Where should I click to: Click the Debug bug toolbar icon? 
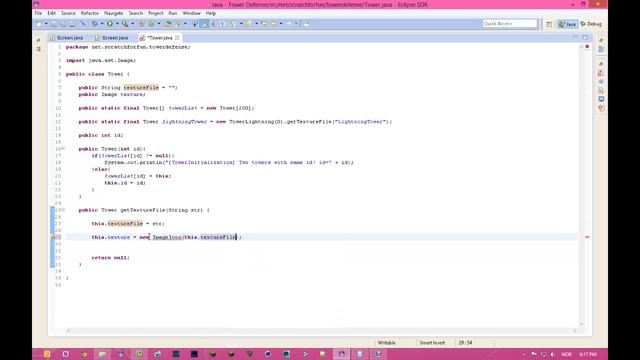95,24
